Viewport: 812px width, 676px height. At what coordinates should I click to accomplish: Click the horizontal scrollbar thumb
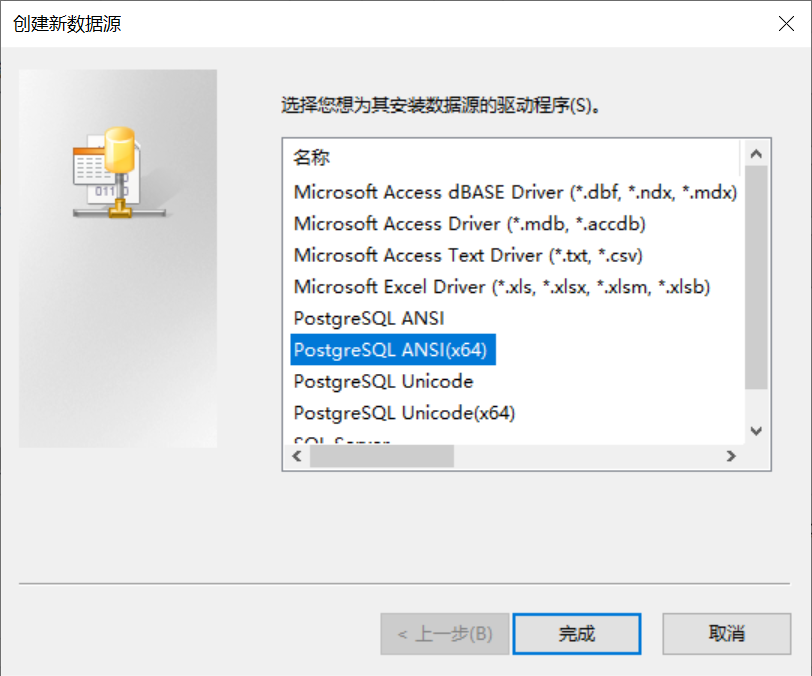click(381, 456)
